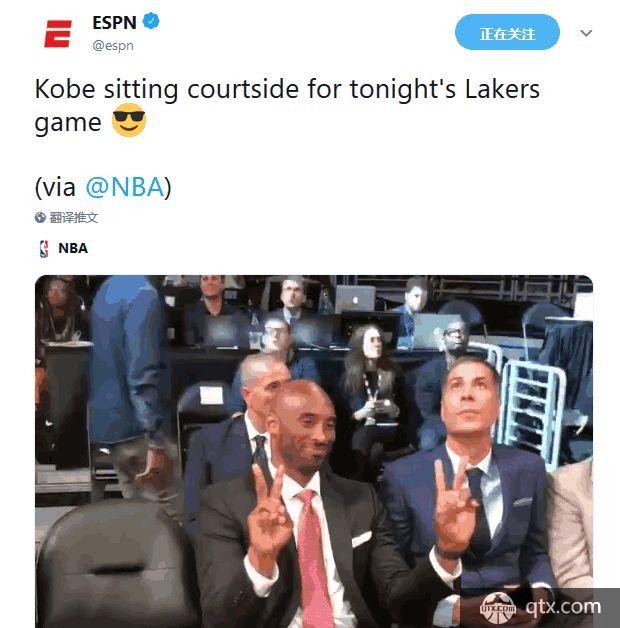Click the qtx.com watermark logo

tap(498, 608)
